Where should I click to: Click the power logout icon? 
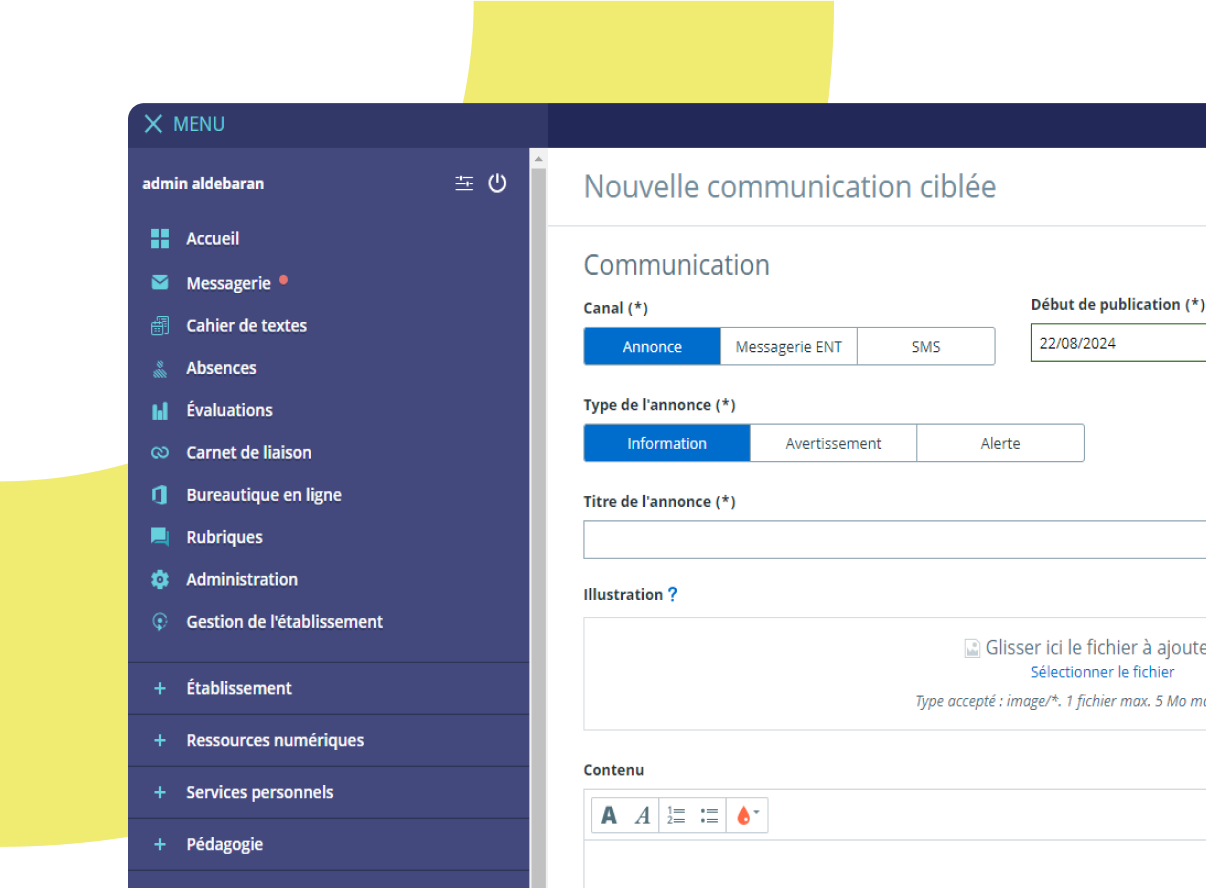pyautogui.click(x=497, y=183)
